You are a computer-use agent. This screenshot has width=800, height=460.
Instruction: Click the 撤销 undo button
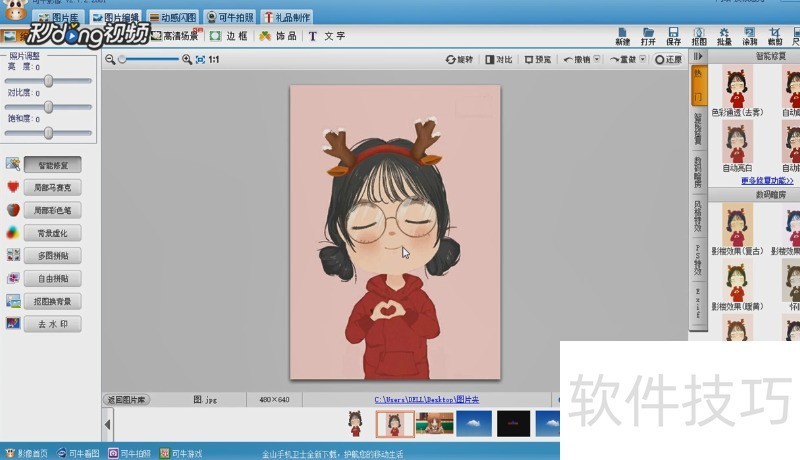pos(577,60)
